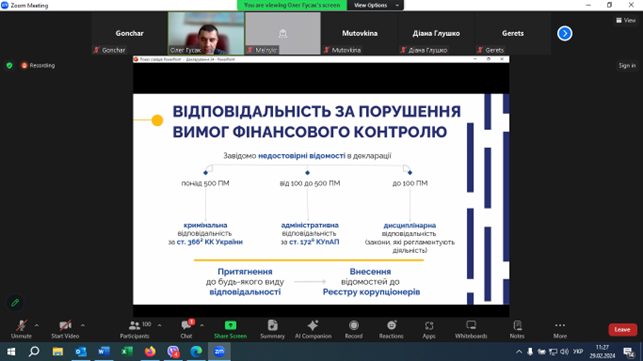Open the Reactions panel
Screen dimensions: 643x361
[391, 329]
